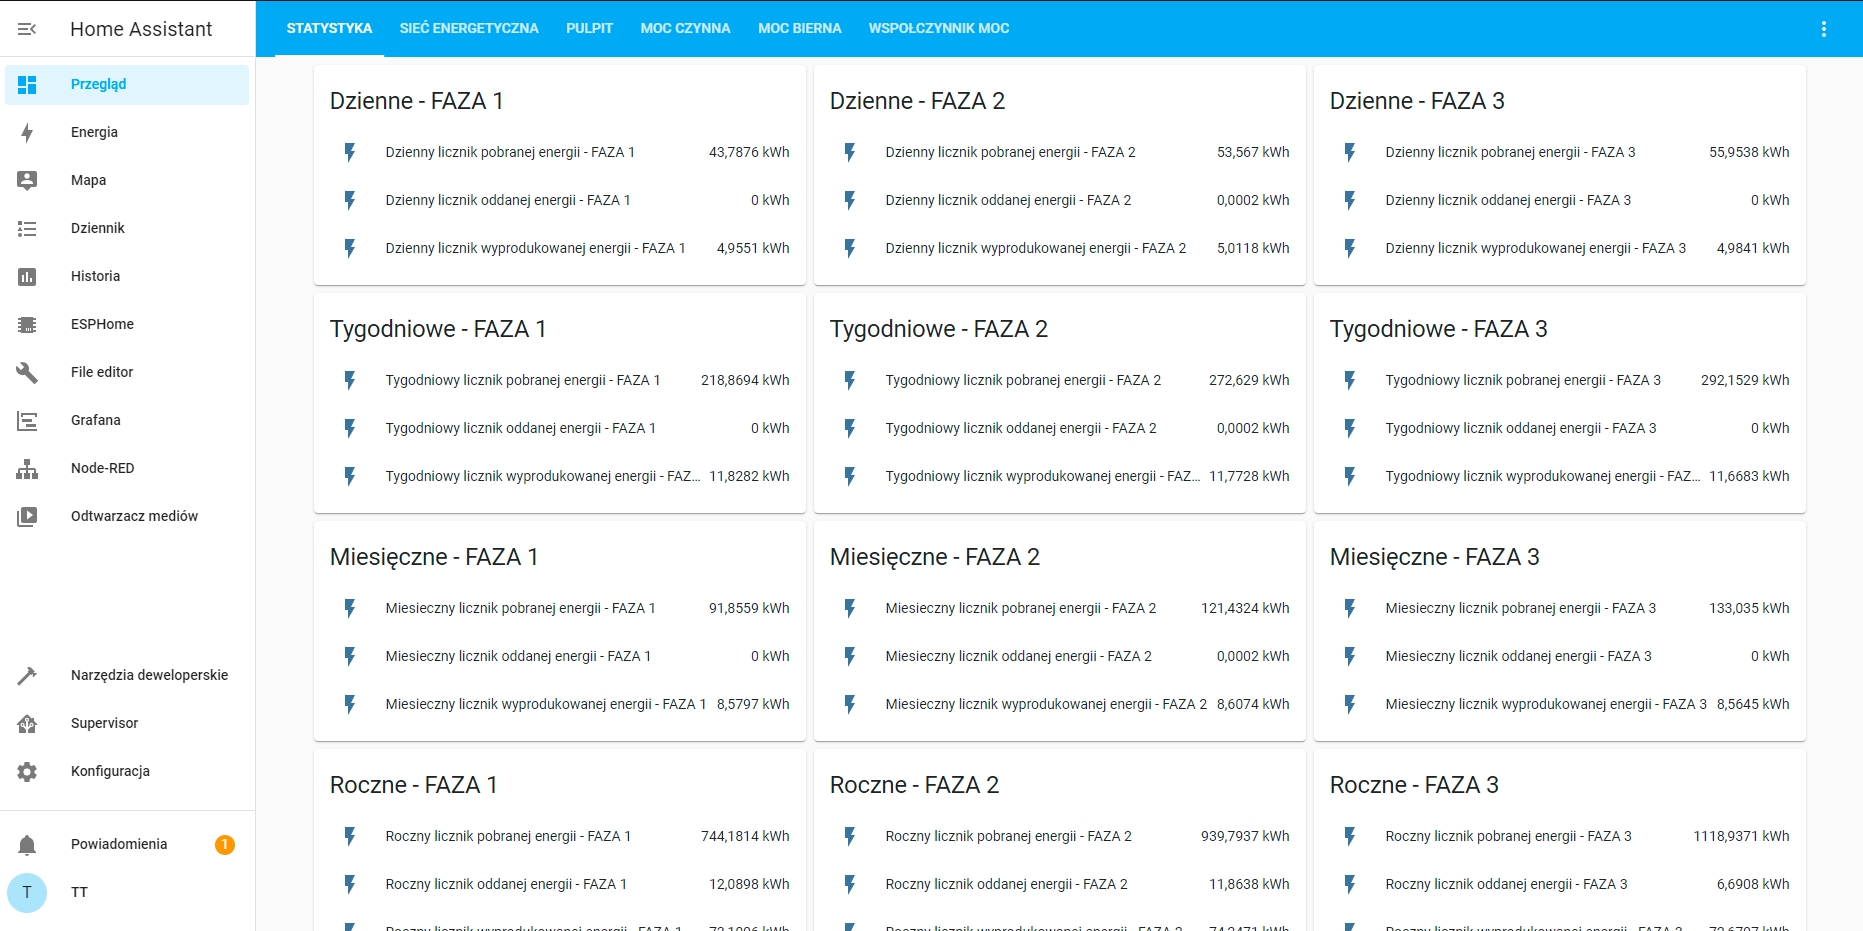Click bolt icon for Dzienny licznik pobranej energii FAZA 1
Screen dimensions: 1863x931
pos(350,152)
